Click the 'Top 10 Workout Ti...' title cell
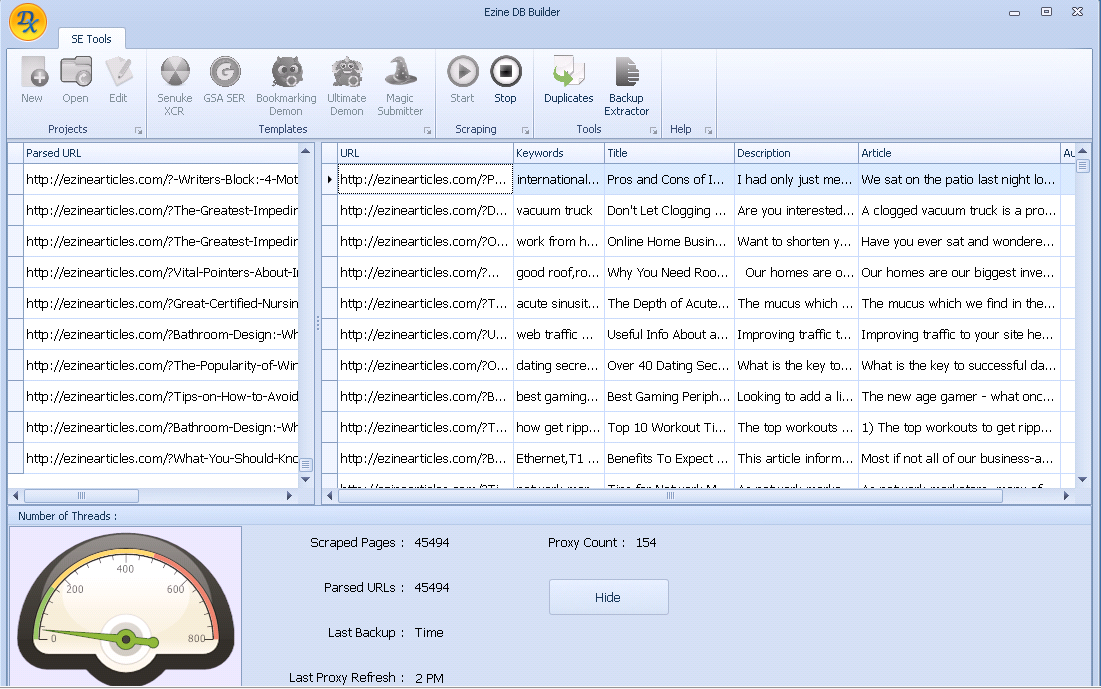This screenshot has height=689, width=1101. pyautogui.click(x=669, y=427)
